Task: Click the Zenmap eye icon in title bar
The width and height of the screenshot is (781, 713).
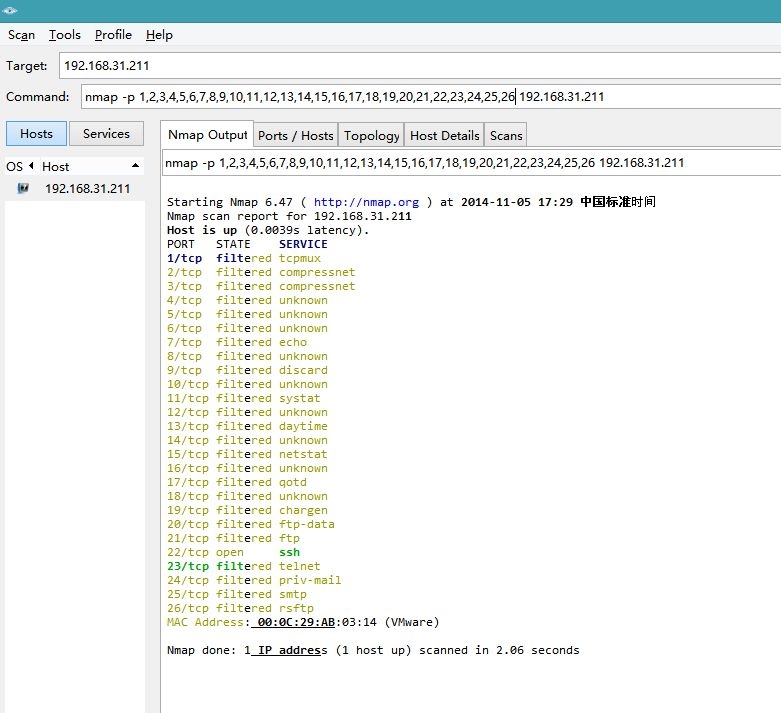Action: tap(9, 10)
